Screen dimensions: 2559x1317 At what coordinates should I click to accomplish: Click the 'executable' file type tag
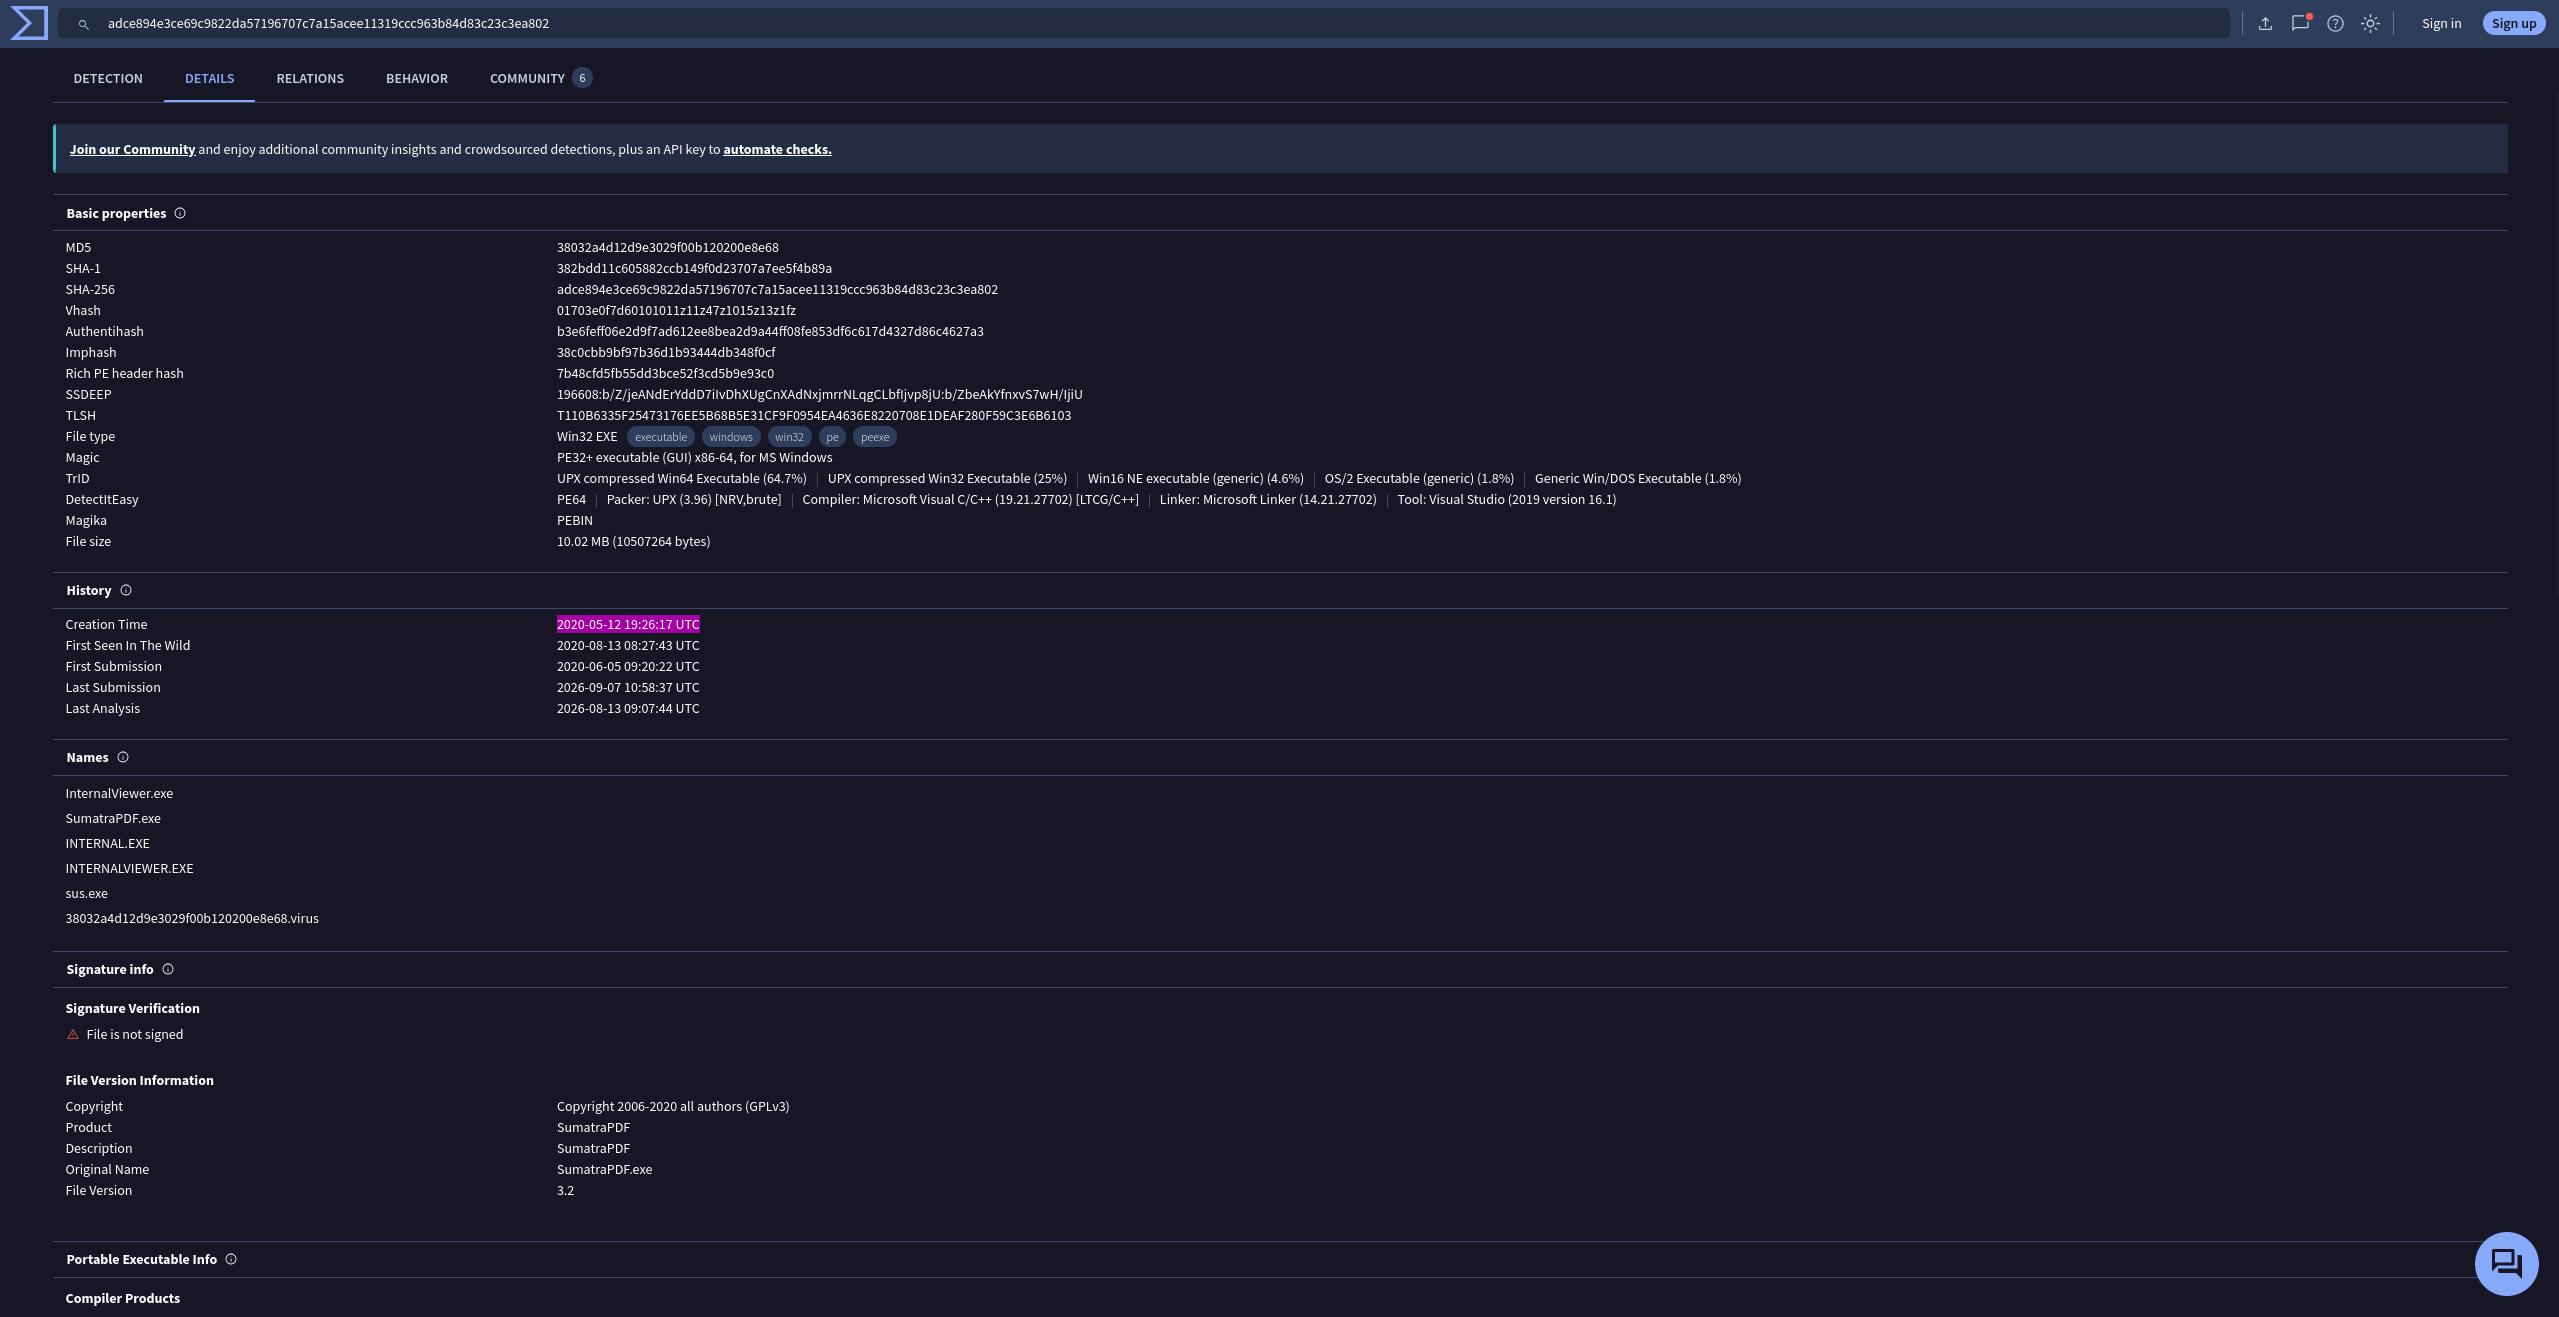point(661,437)
